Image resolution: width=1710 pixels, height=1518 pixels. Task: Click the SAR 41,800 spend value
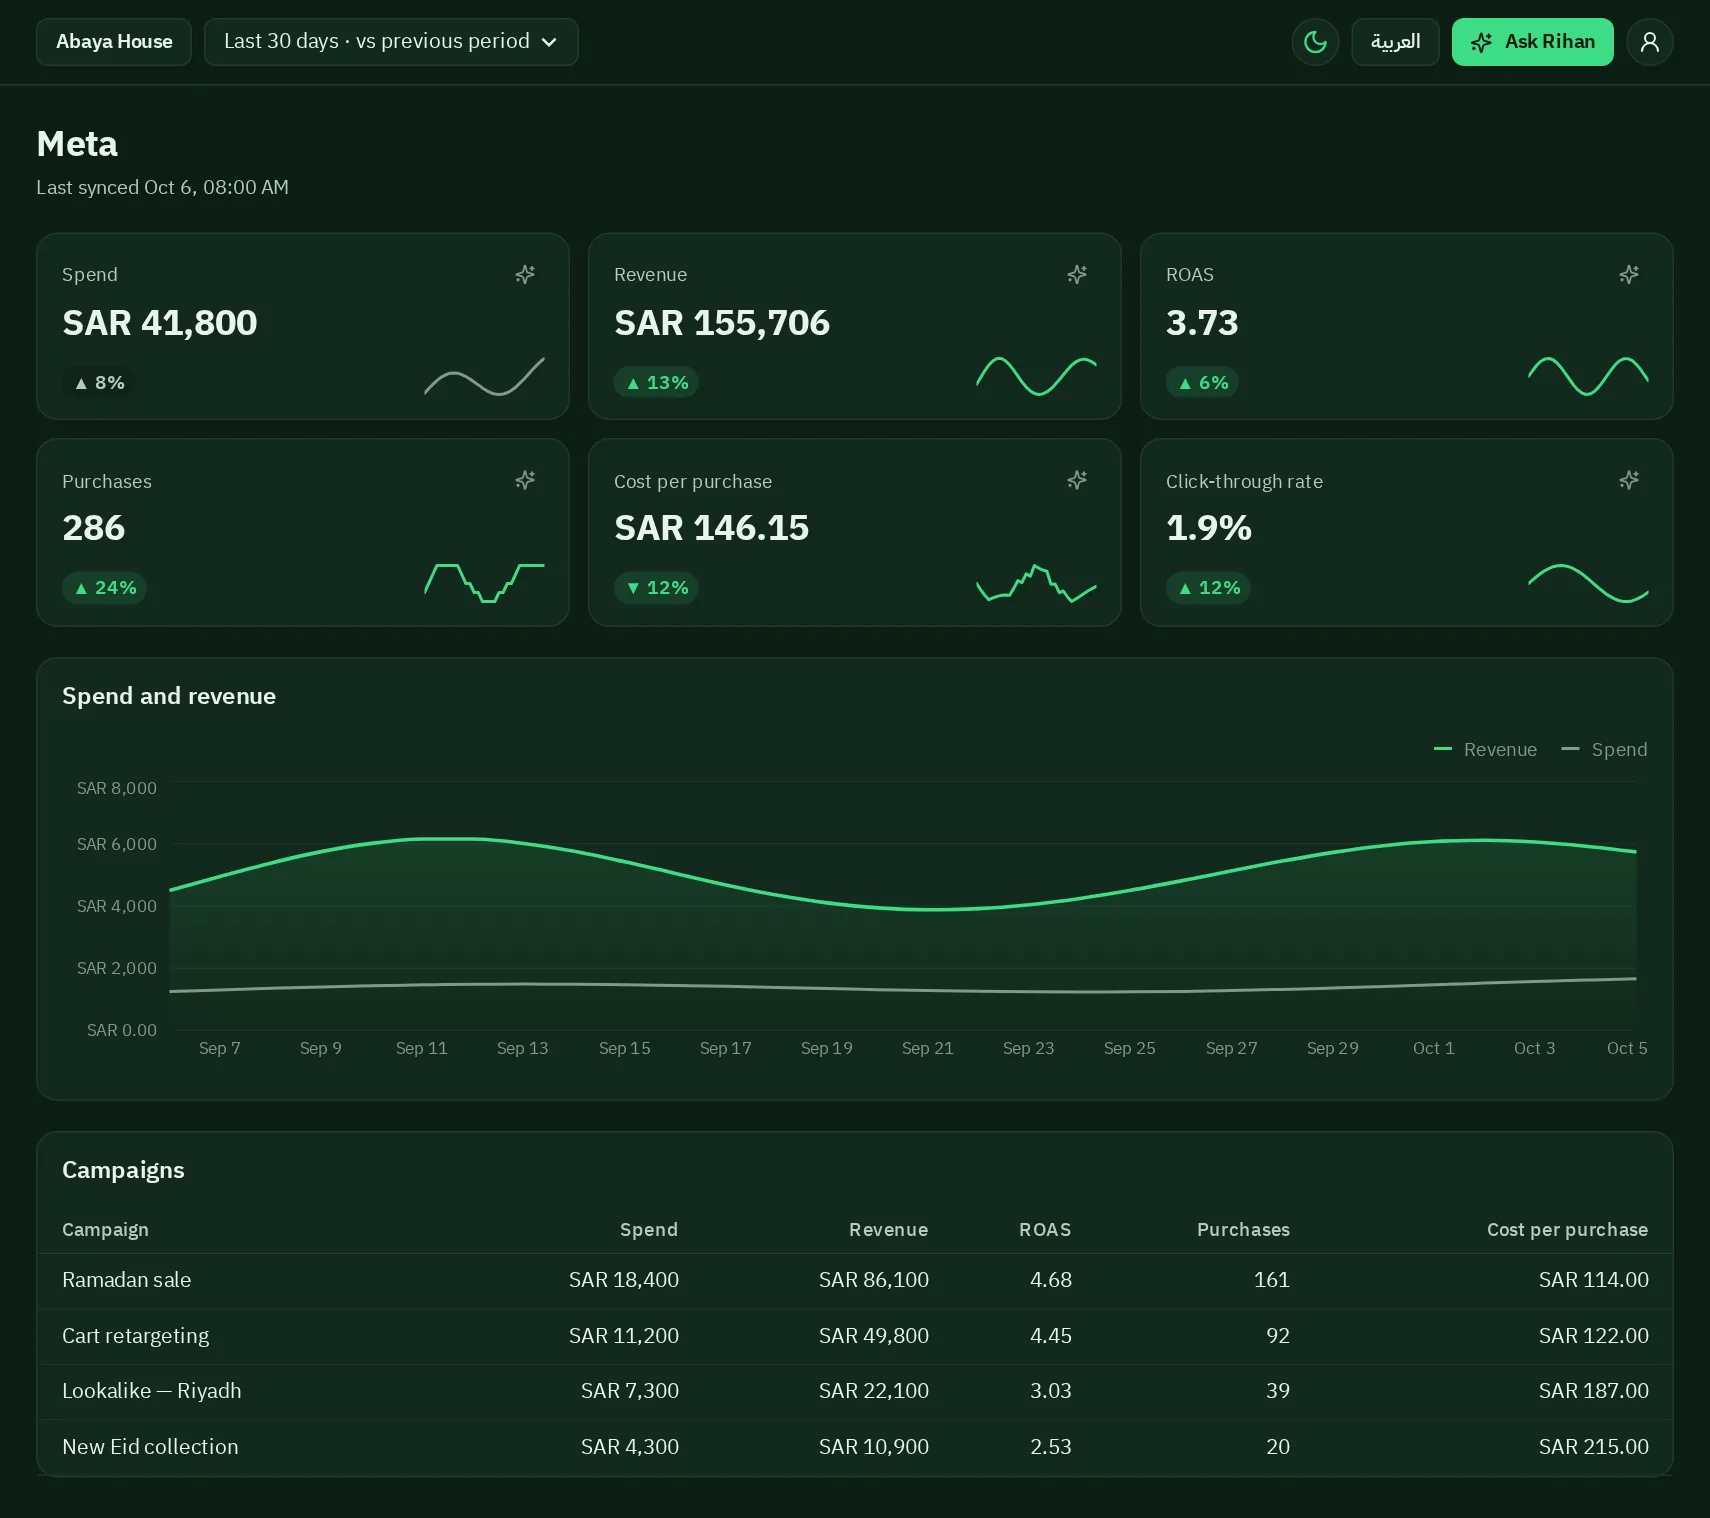(160, 323)
